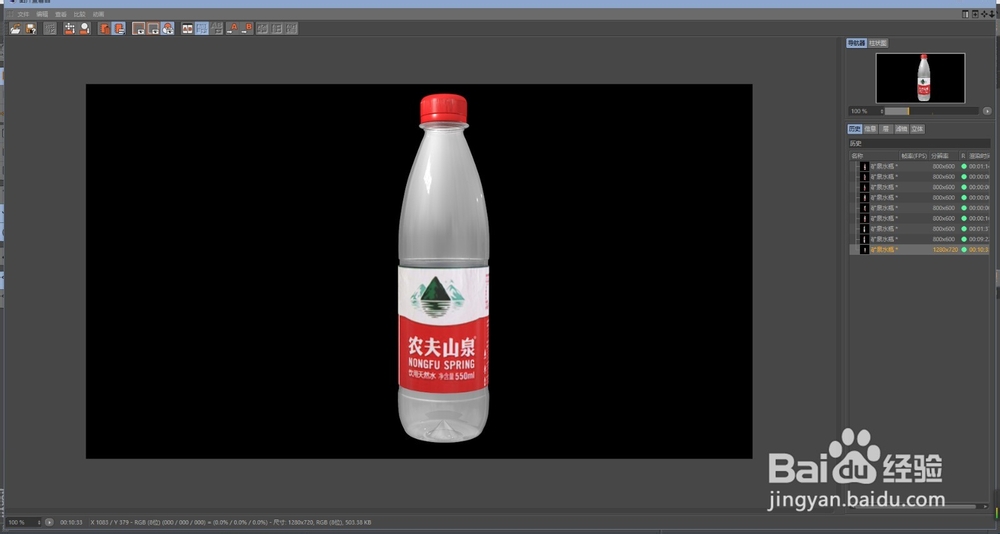This screenshot has width=1000, height=534.
Task: Select the 立体 tab
Action: point(917,129)
